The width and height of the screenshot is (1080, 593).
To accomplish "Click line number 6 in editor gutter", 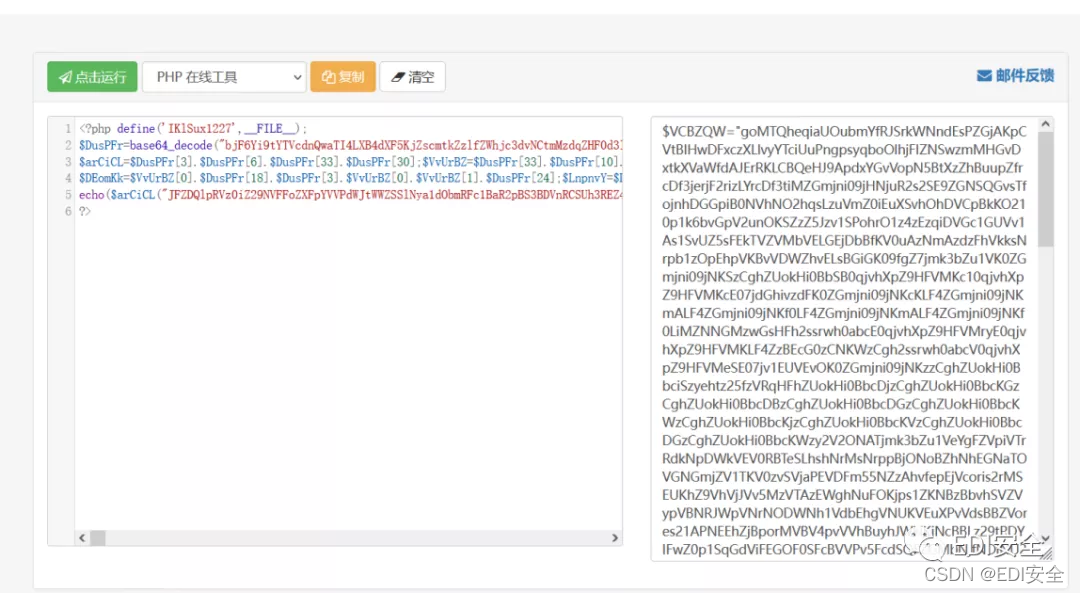I will click(x=68, y=211).
